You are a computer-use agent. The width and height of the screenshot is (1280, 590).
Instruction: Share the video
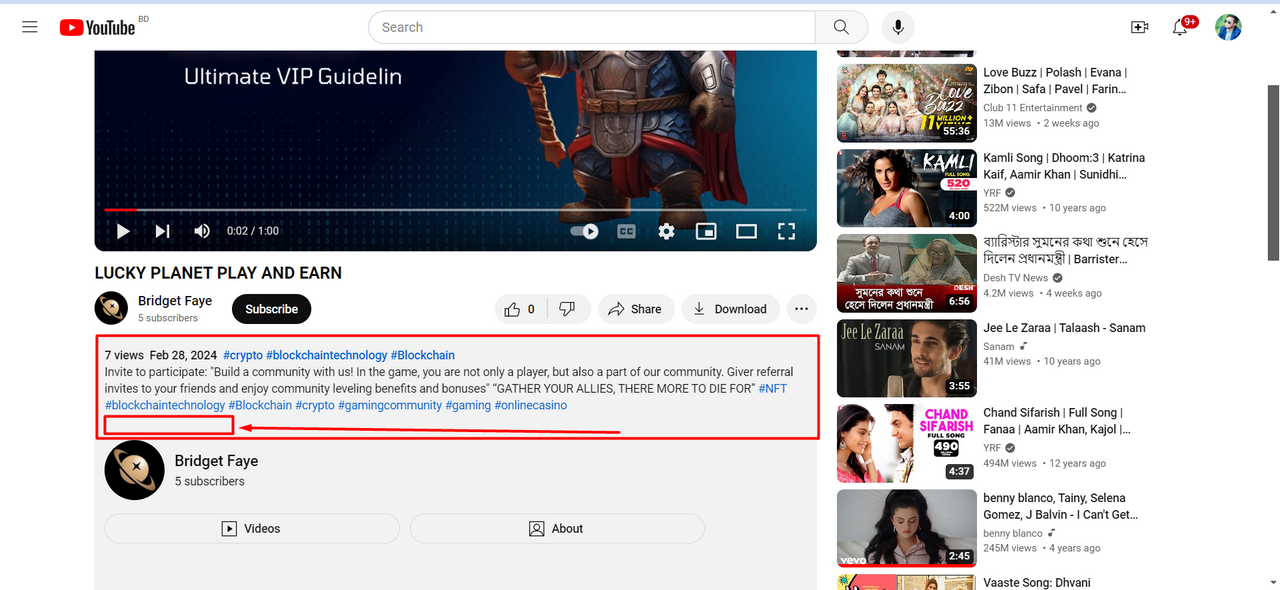635,309
